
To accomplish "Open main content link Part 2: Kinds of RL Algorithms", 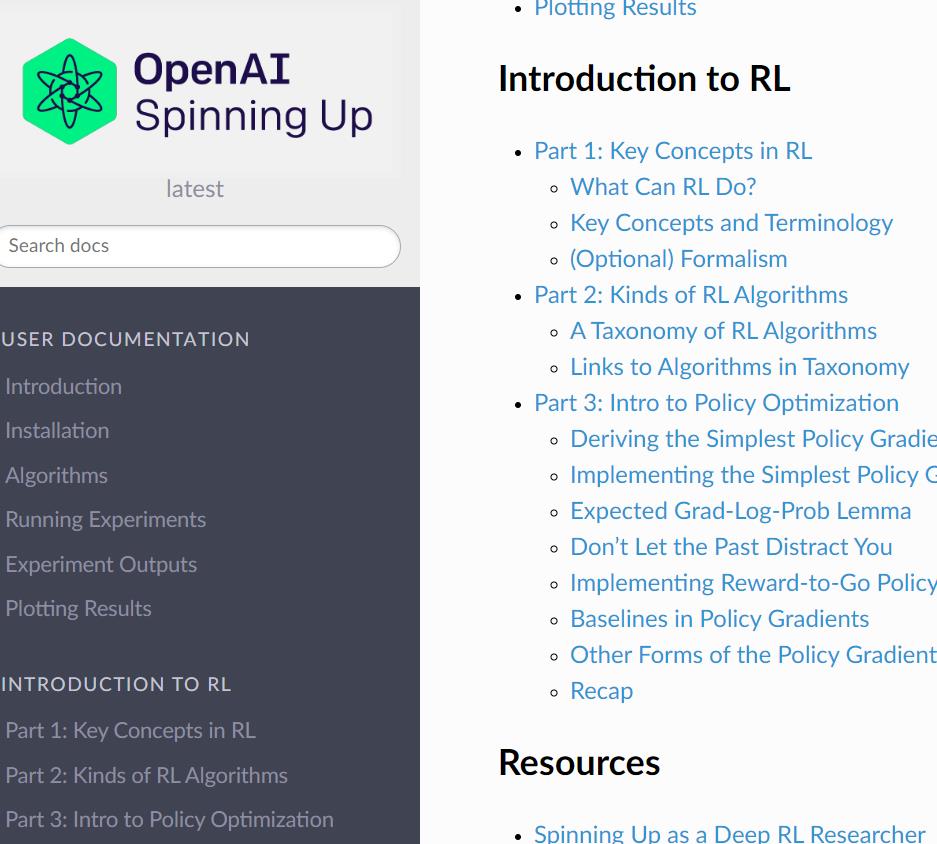I will click(x=691, y=295).
